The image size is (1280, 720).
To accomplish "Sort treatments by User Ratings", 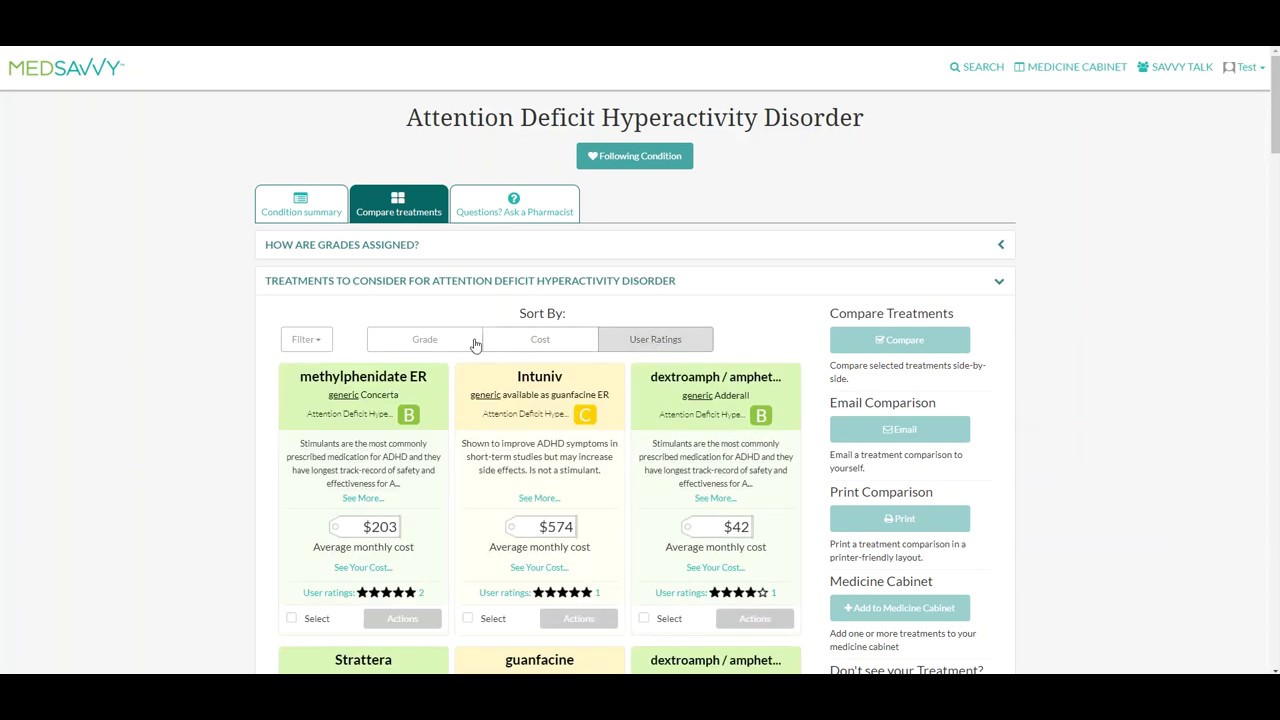I will 656,339.
